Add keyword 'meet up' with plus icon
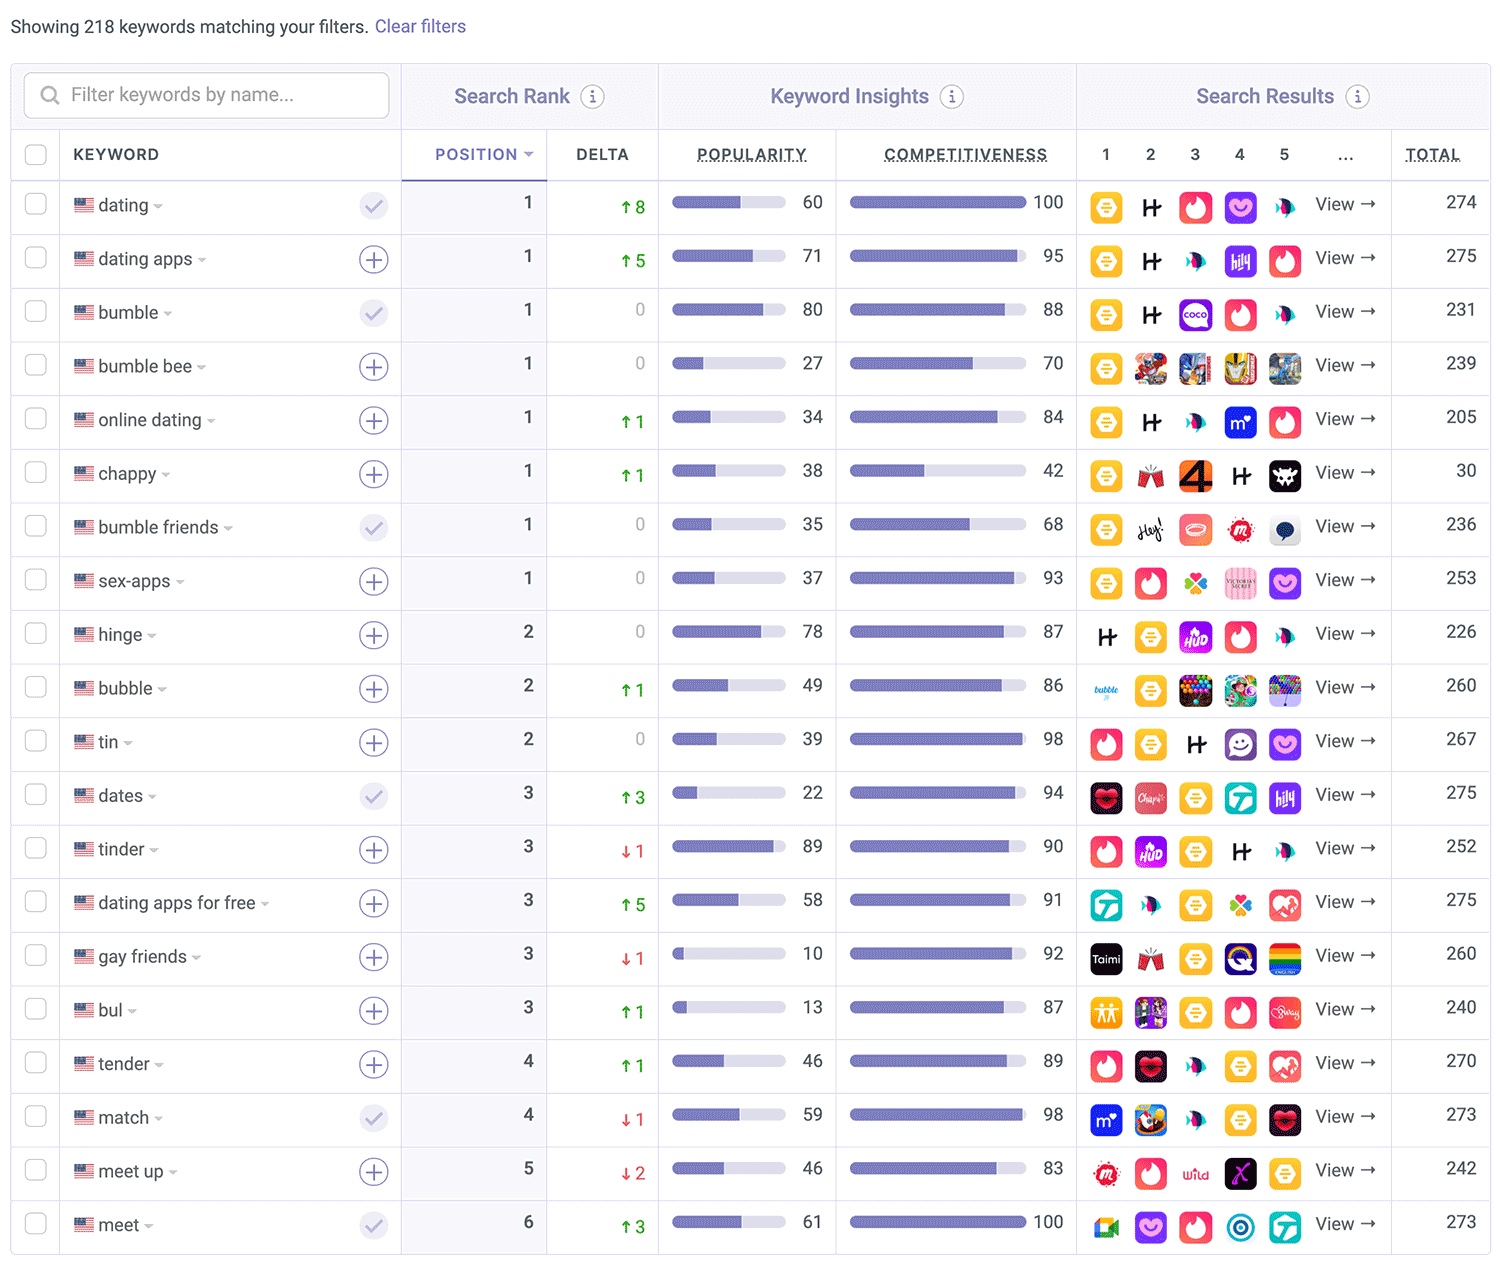The width and height of the screenshot is (1500, 1261). 374,1172
